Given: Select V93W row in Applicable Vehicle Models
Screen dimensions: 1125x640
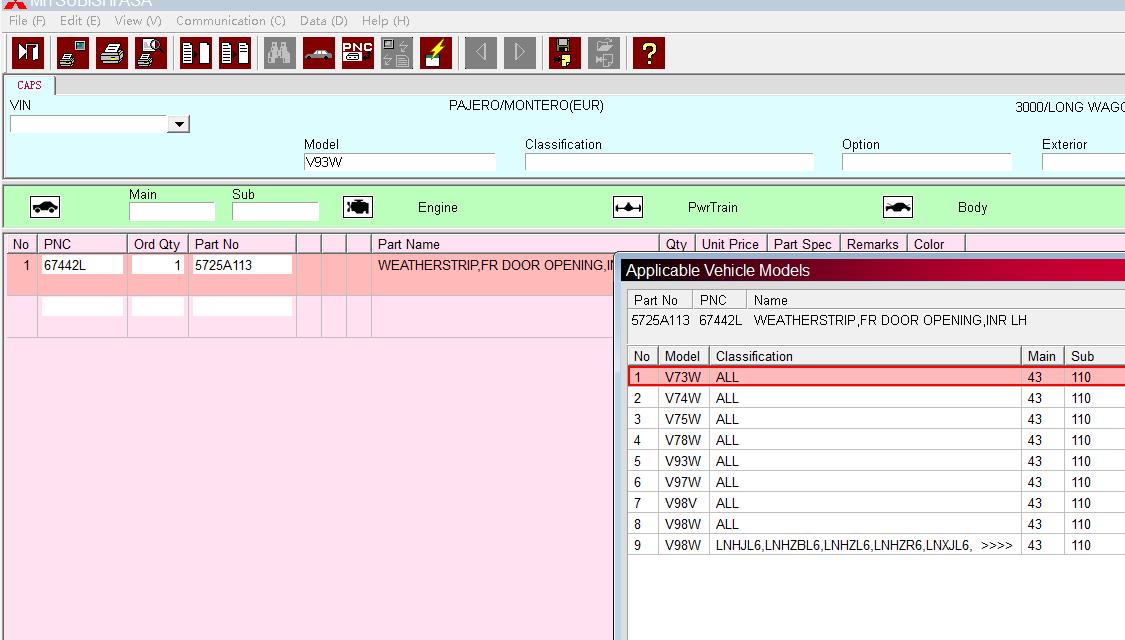Looking at the screenshot, I should pyautogui.click(x=876, y=461).
